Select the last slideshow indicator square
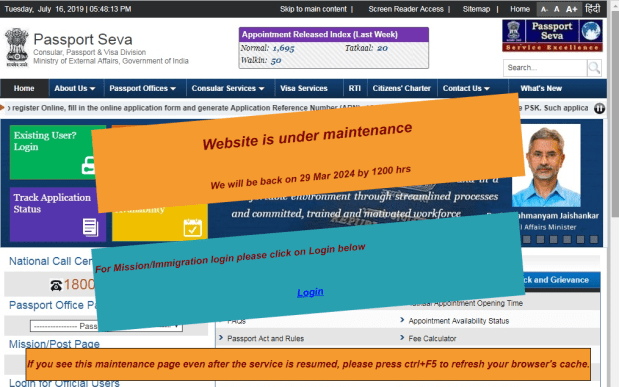Image resolution: width=619 pixels, height=387 pixels. pos(593,239)
